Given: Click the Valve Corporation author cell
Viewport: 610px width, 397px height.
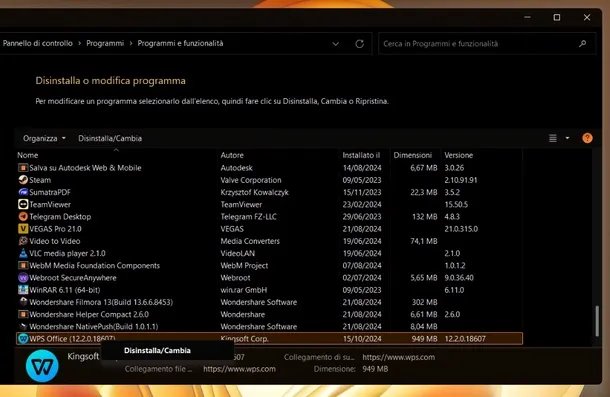Looking at the screenshot, I should [x=251, y=180].
